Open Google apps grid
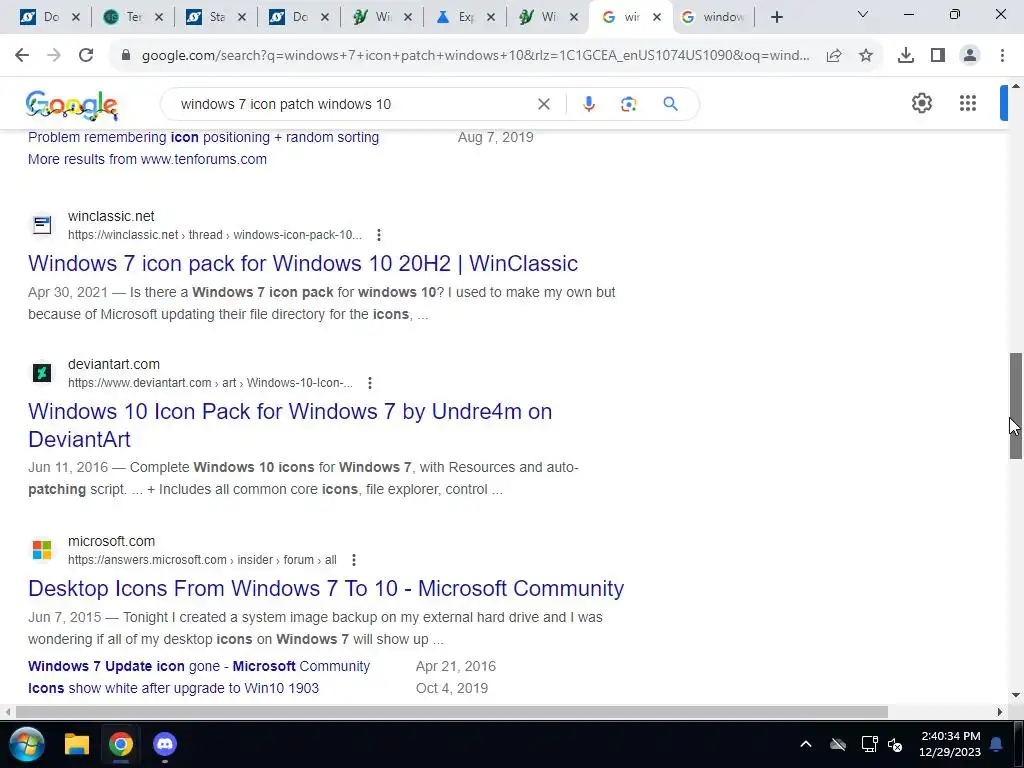 (x=968, y=103)
